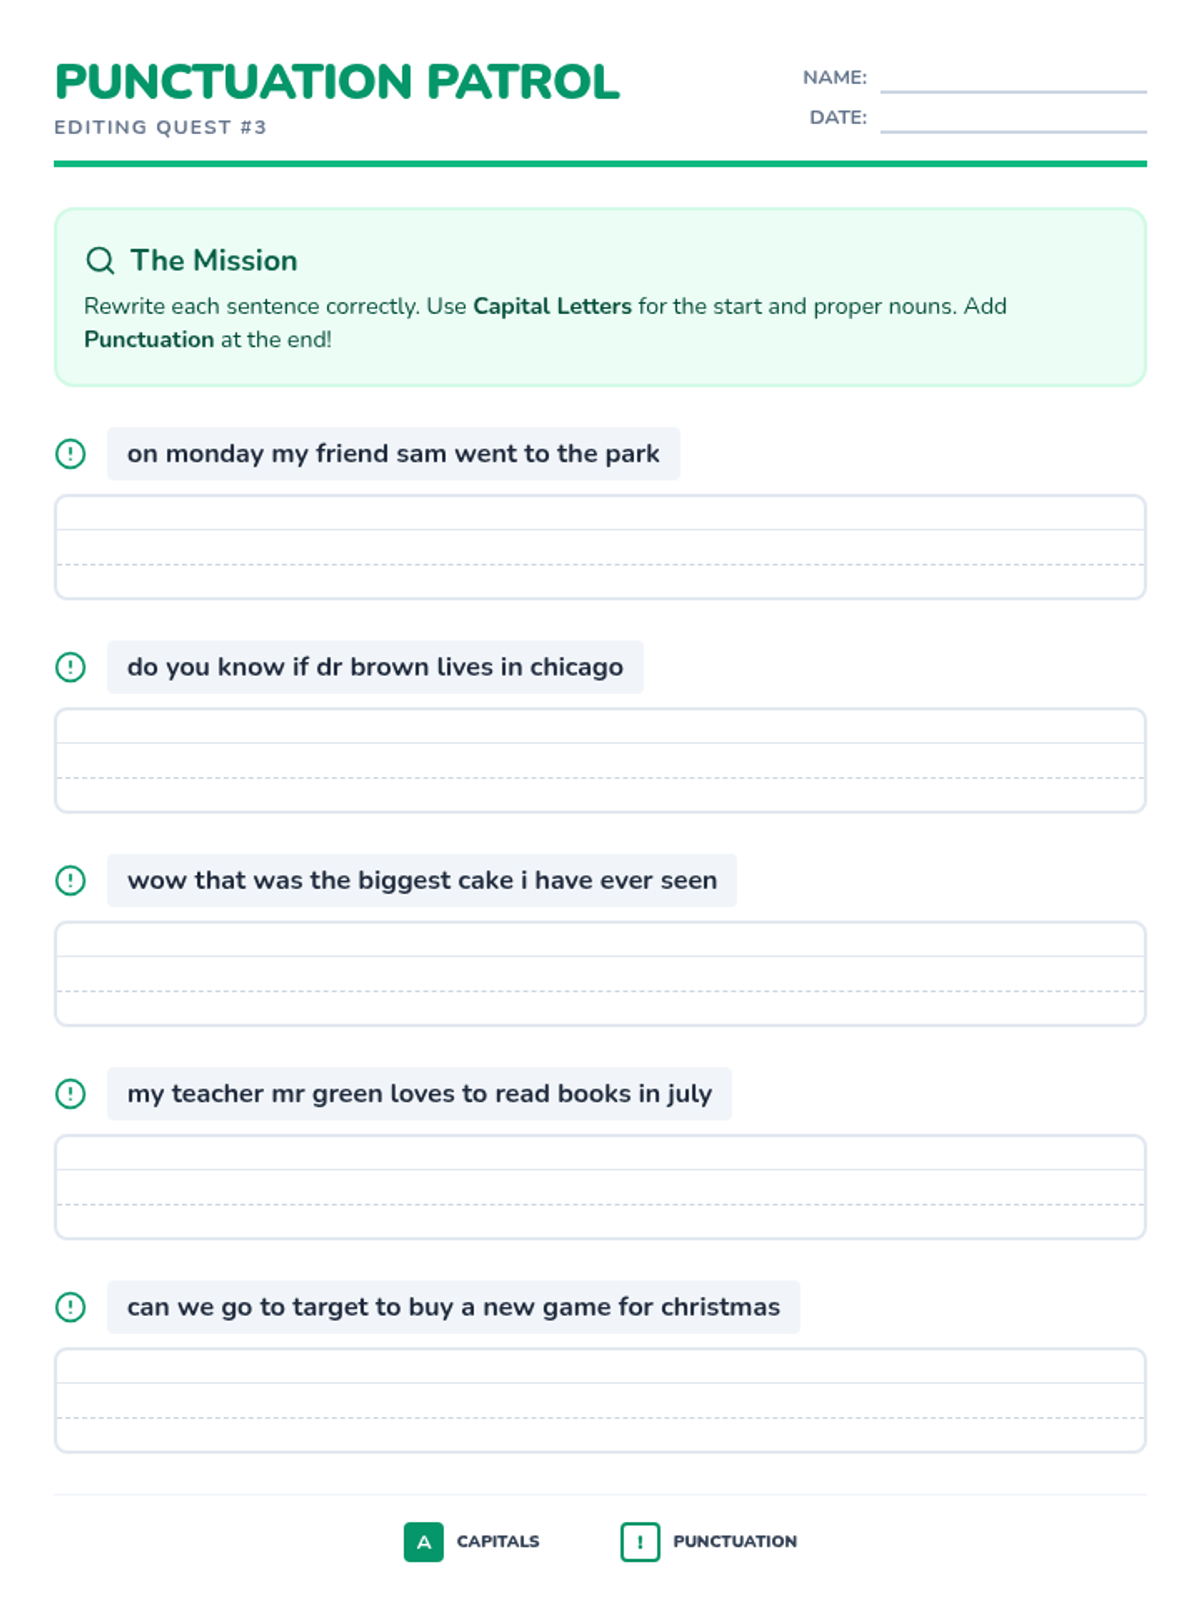Click the exclamation icon beside the Sam sentence
1200x1600 pixels.
point(70,454)
